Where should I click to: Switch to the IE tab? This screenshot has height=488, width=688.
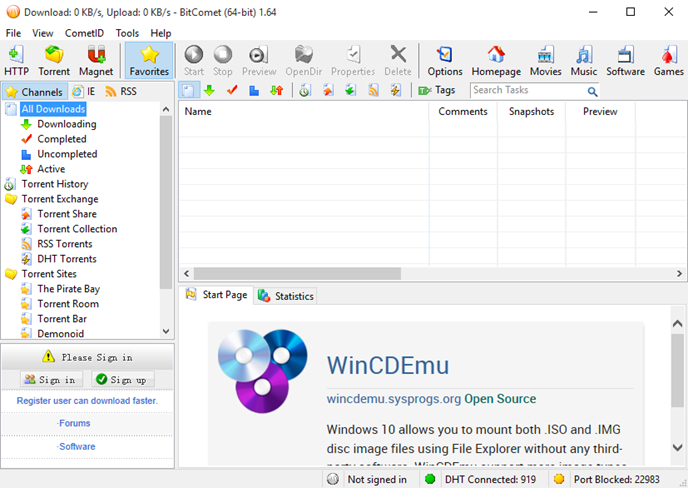click(84, 91)
